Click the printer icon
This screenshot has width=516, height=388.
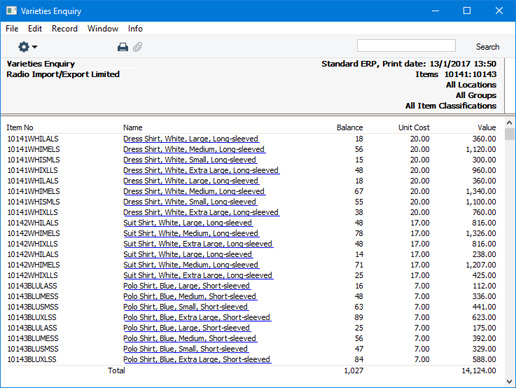click(123, 47)
